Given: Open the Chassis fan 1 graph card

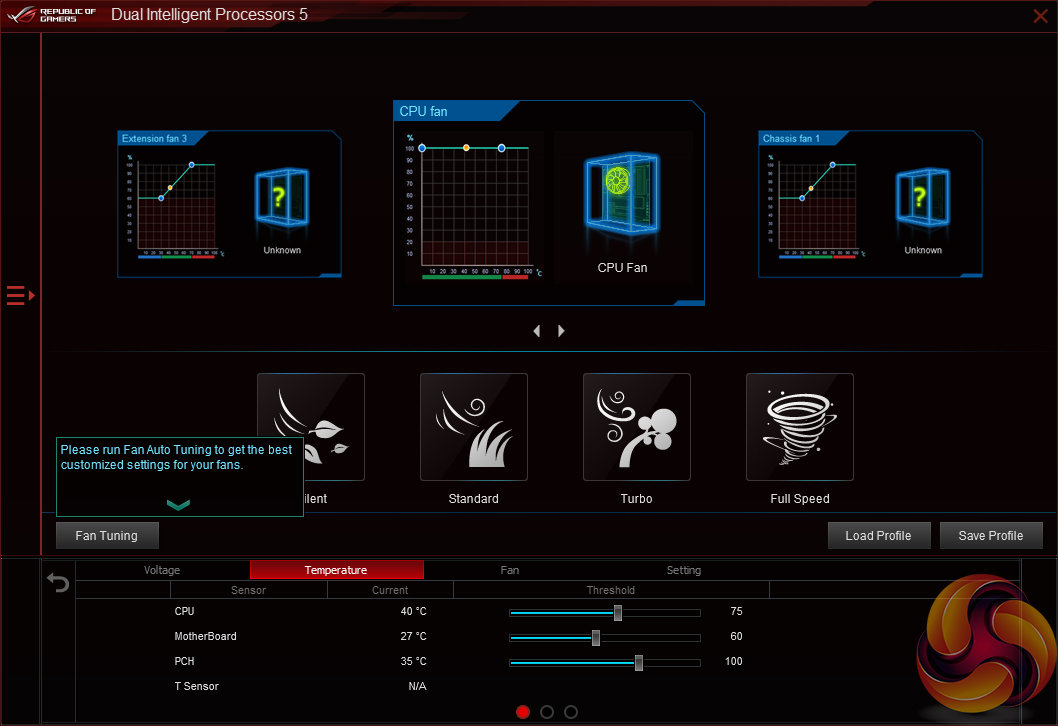Looking at the screenshot, I should (x=870, y=204).
